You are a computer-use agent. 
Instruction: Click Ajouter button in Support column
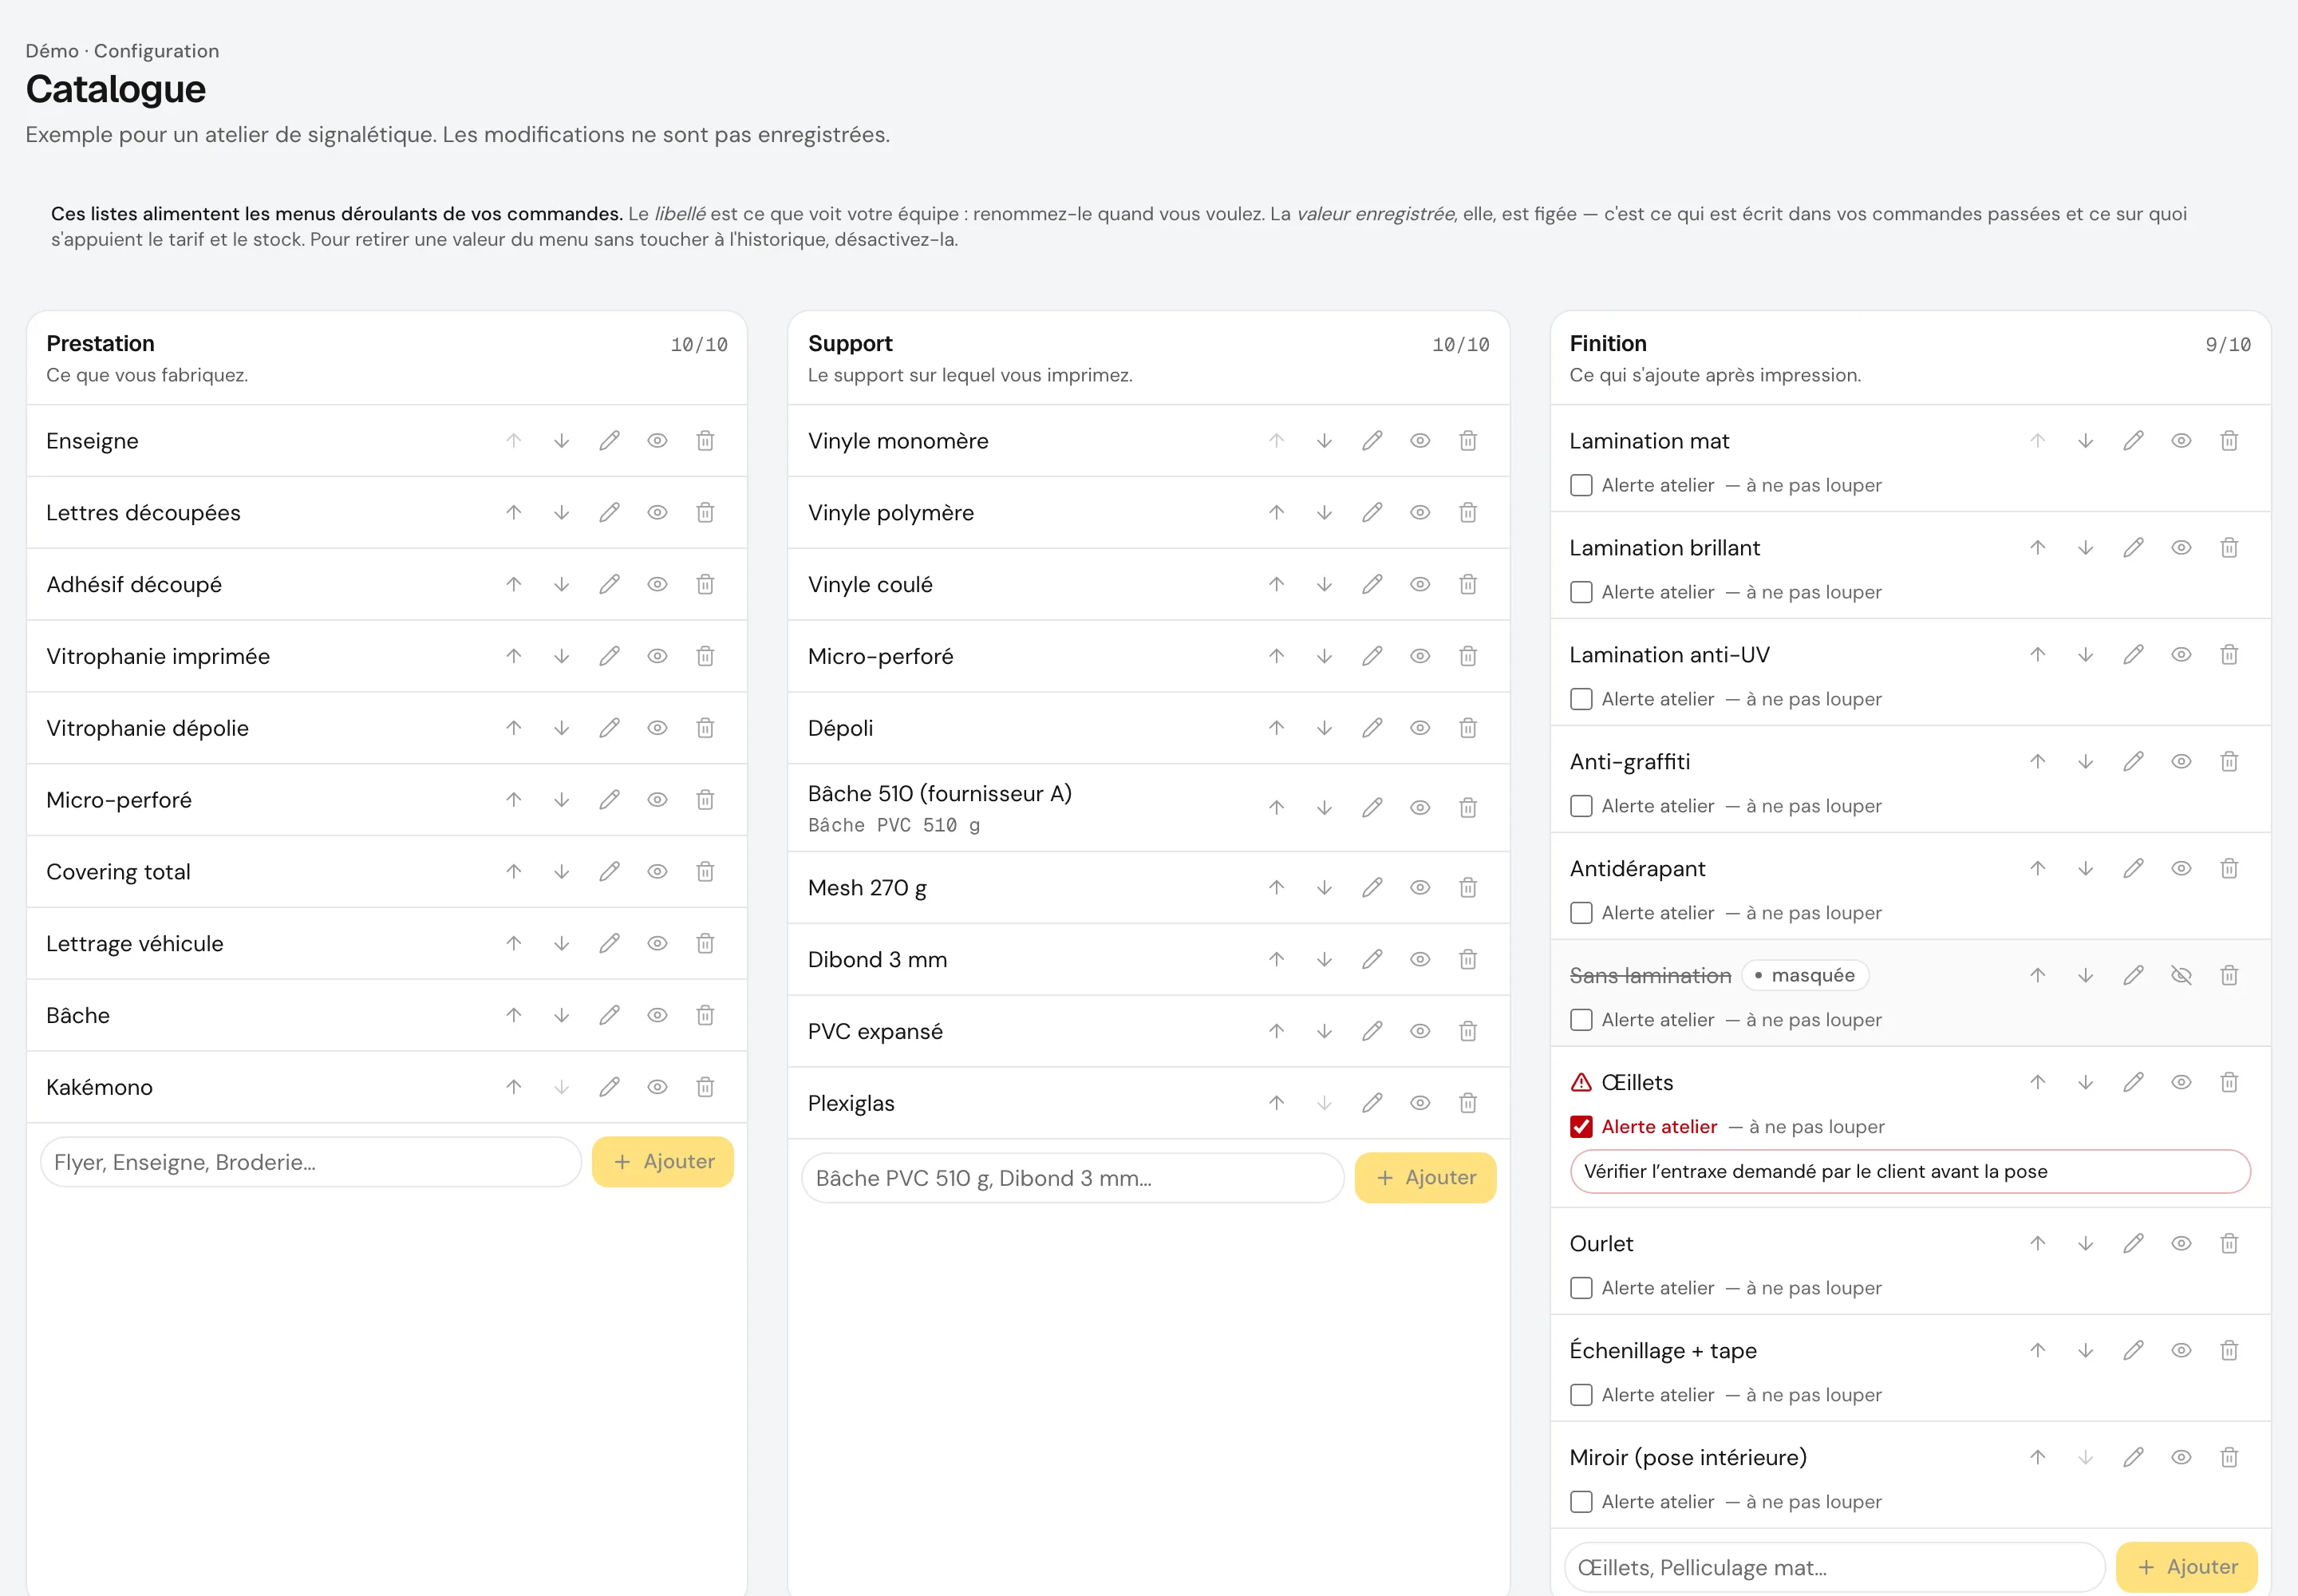pos(1425,1179)
